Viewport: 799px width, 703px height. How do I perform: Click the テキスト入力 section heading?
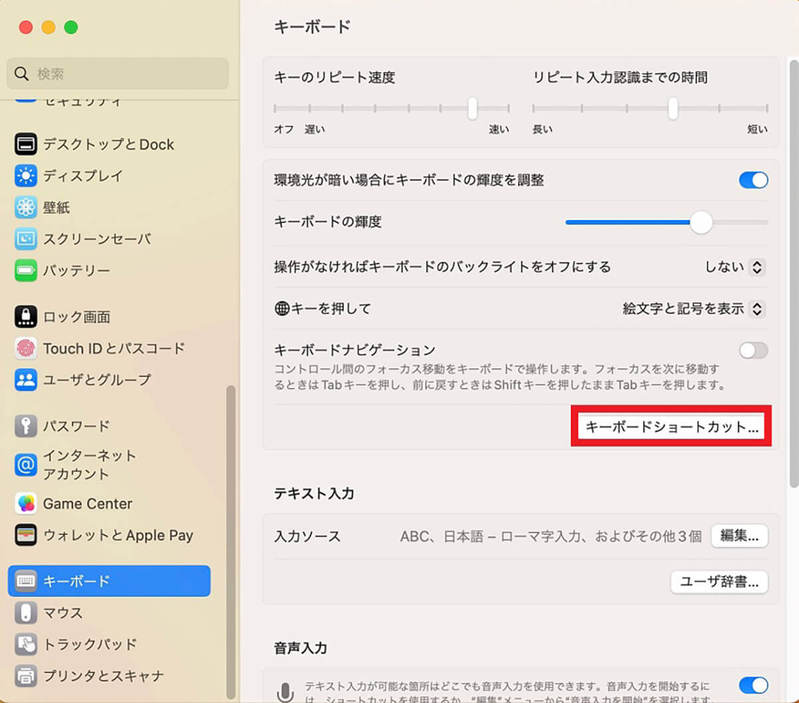pyautogui.click(x=314, y=494)
